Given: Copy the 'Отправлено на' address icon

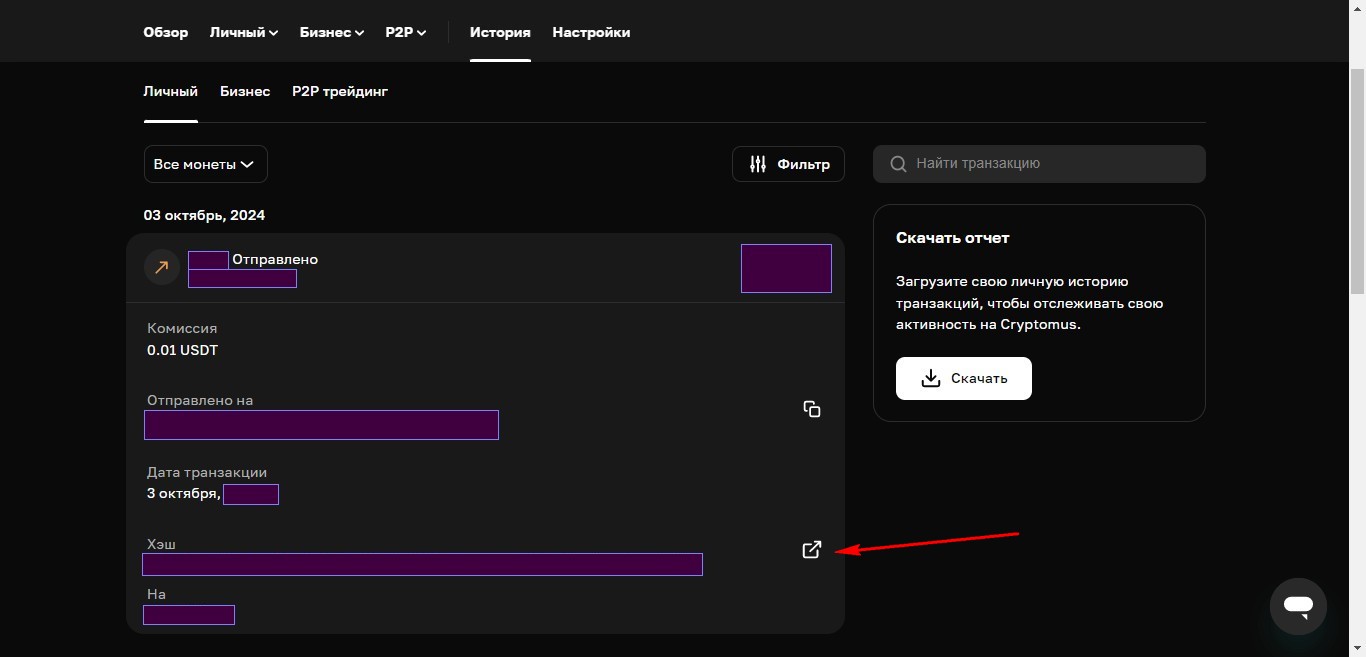Looking at the screenshot, I should [x=812, y=409].
